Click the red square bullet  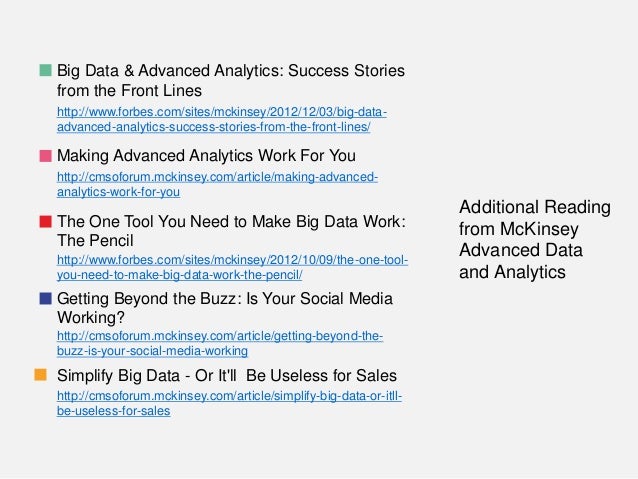pyautogui.click(x=46, y=221)
